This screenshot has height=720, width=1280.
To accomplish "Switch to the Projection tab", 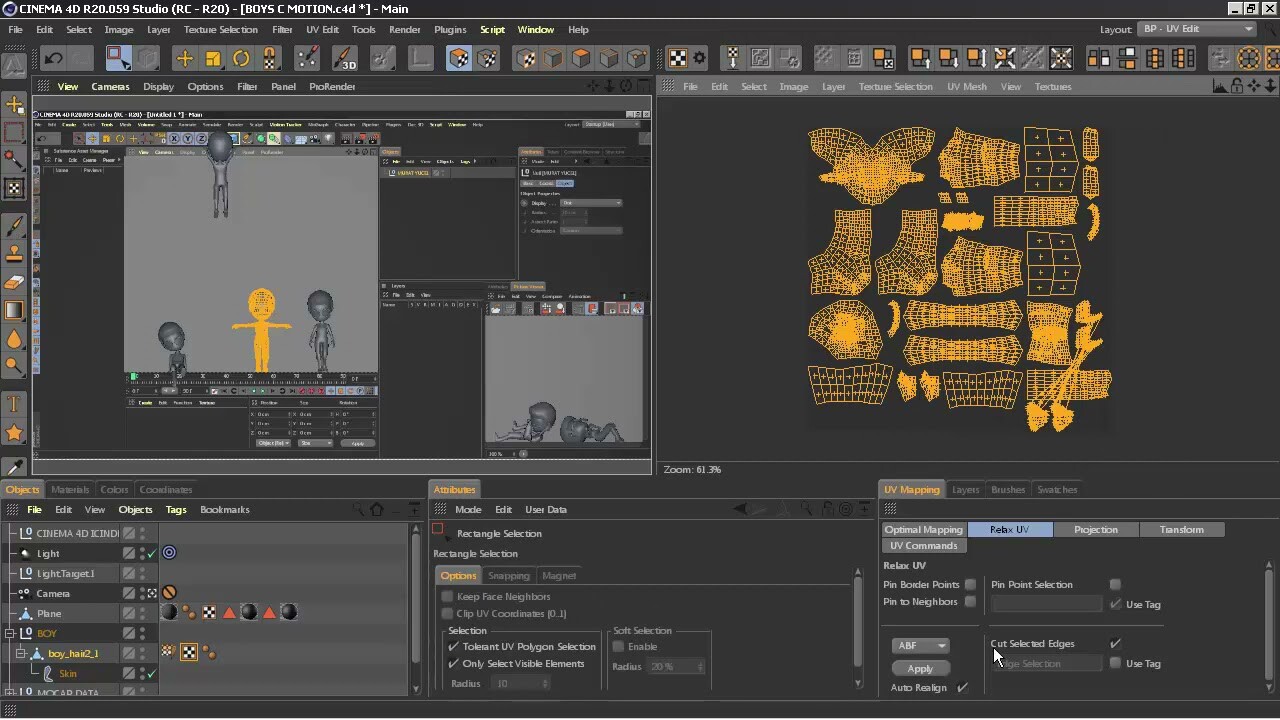I will pos(1096,529).
